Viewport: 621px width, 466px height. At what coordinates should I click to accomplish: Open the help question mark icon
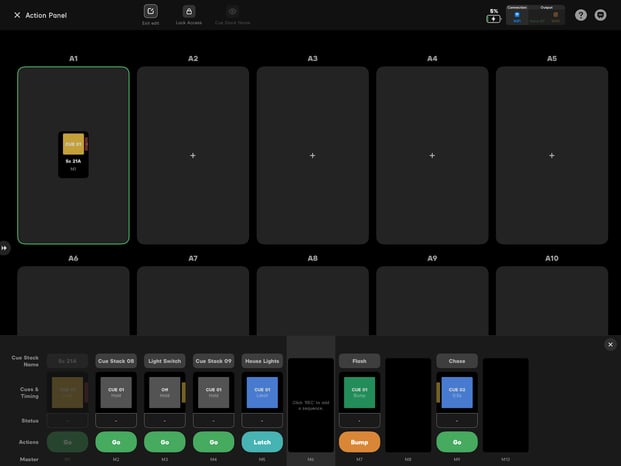click(x=581, y=15)
